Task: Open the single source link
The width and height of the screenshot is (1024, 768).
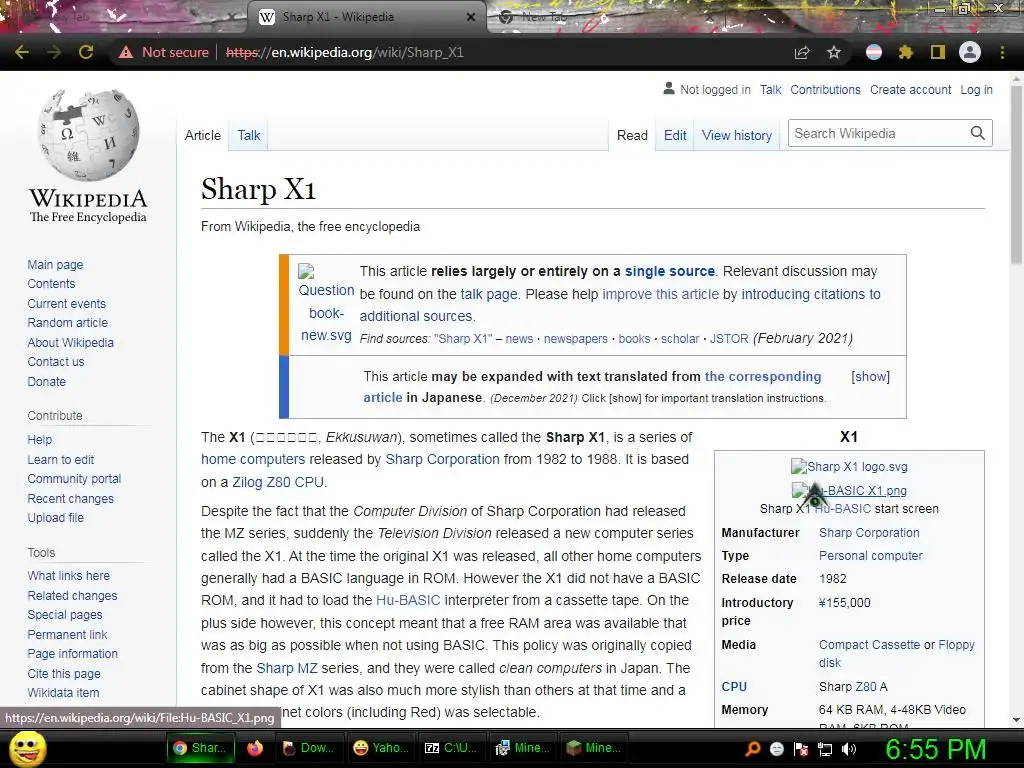Action: [x=669, y=271]
